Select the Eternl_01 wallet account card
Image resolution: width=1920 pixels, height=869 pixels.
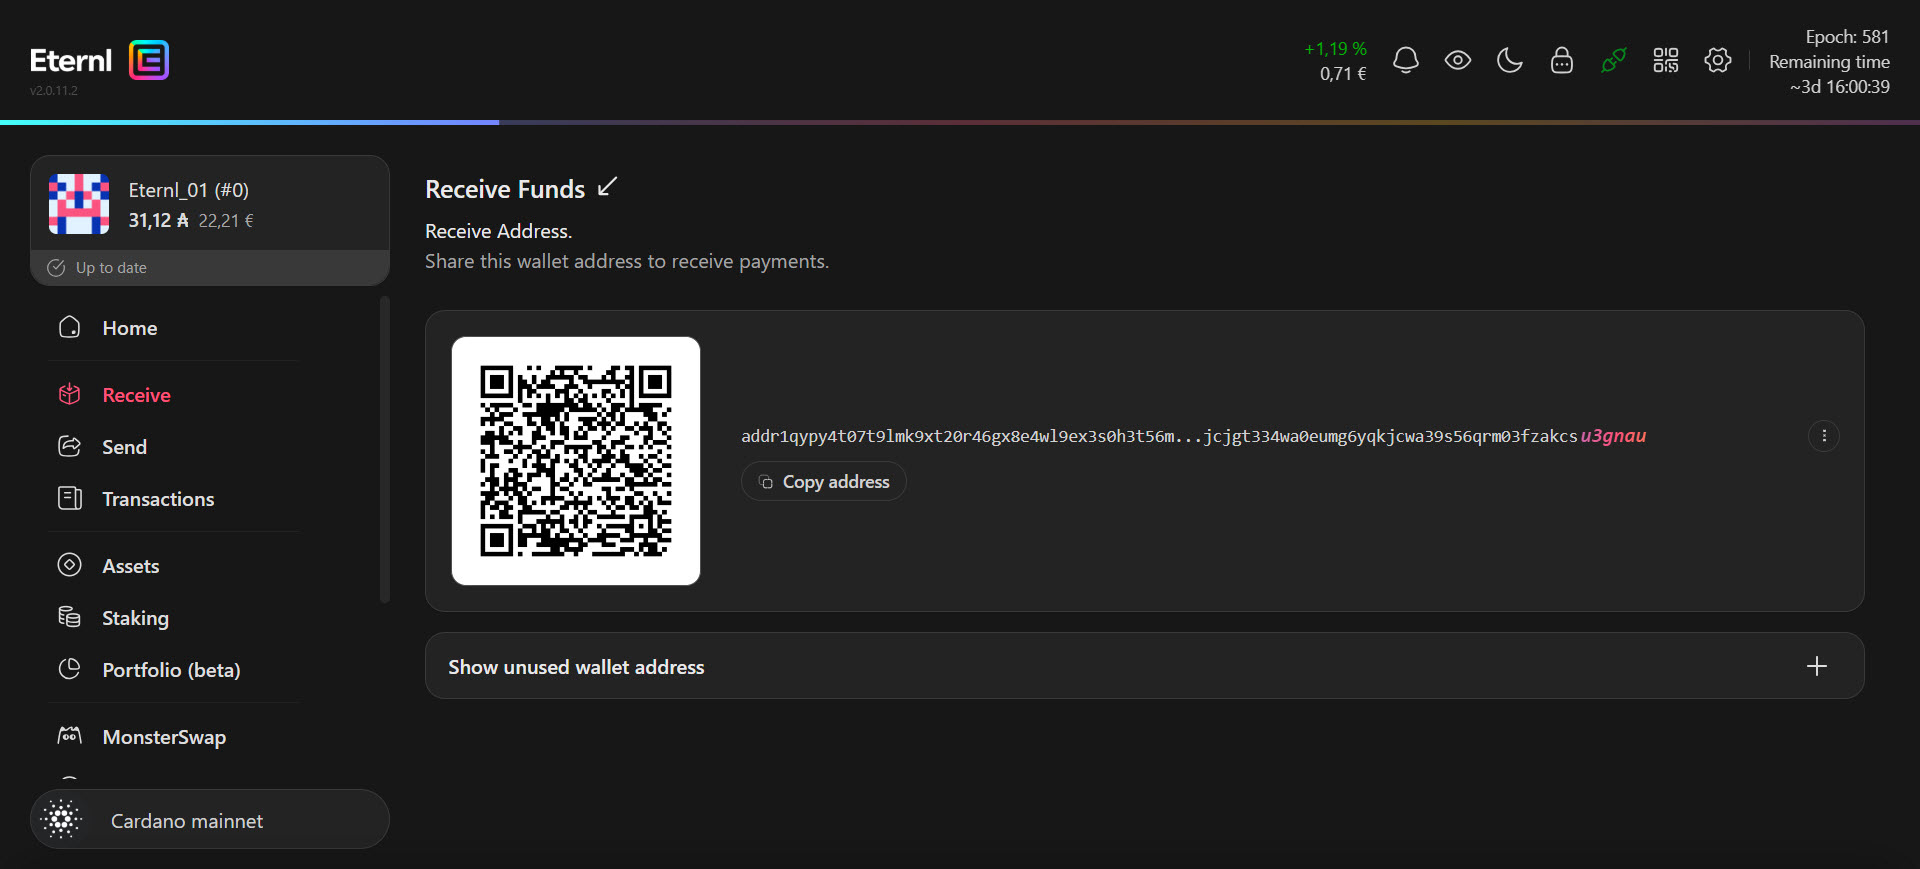[x=210, y=205]
